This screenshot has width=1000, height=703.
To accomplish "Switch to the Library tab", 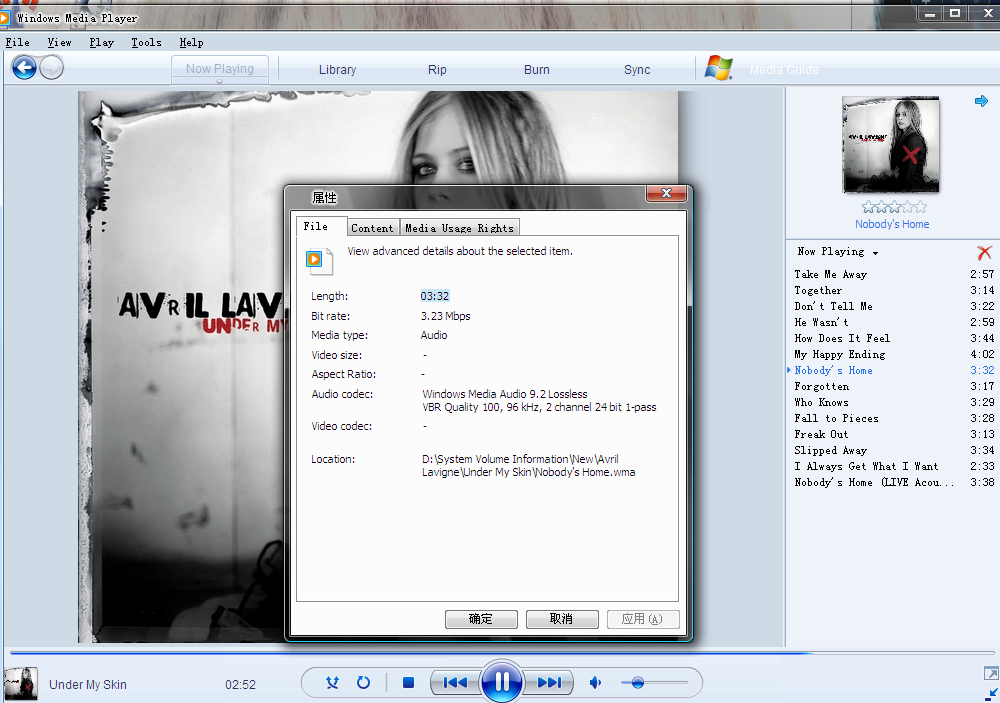I will [337, 70].
